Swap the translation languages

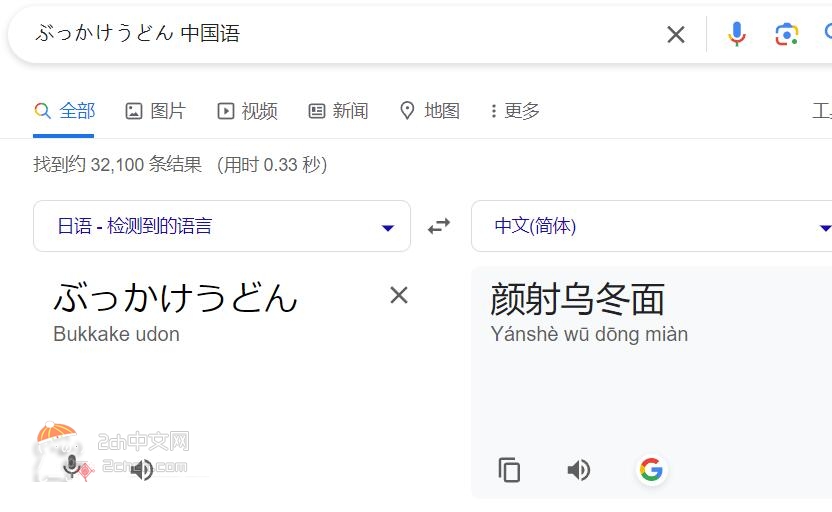point(439,227)
